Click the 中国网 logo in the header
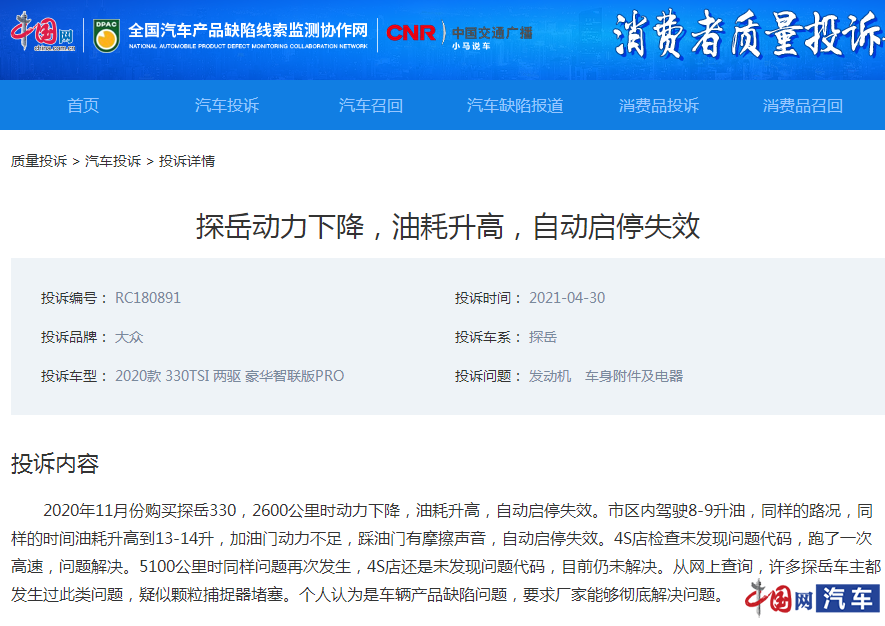The image size is (885, 626). click(43, 33)
